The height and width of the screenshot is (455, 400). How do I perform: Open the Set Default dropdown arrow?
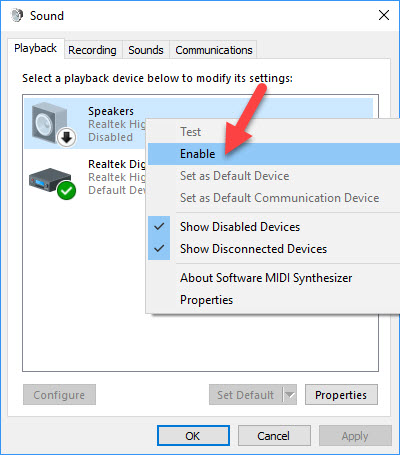click(x=290, y=395)
